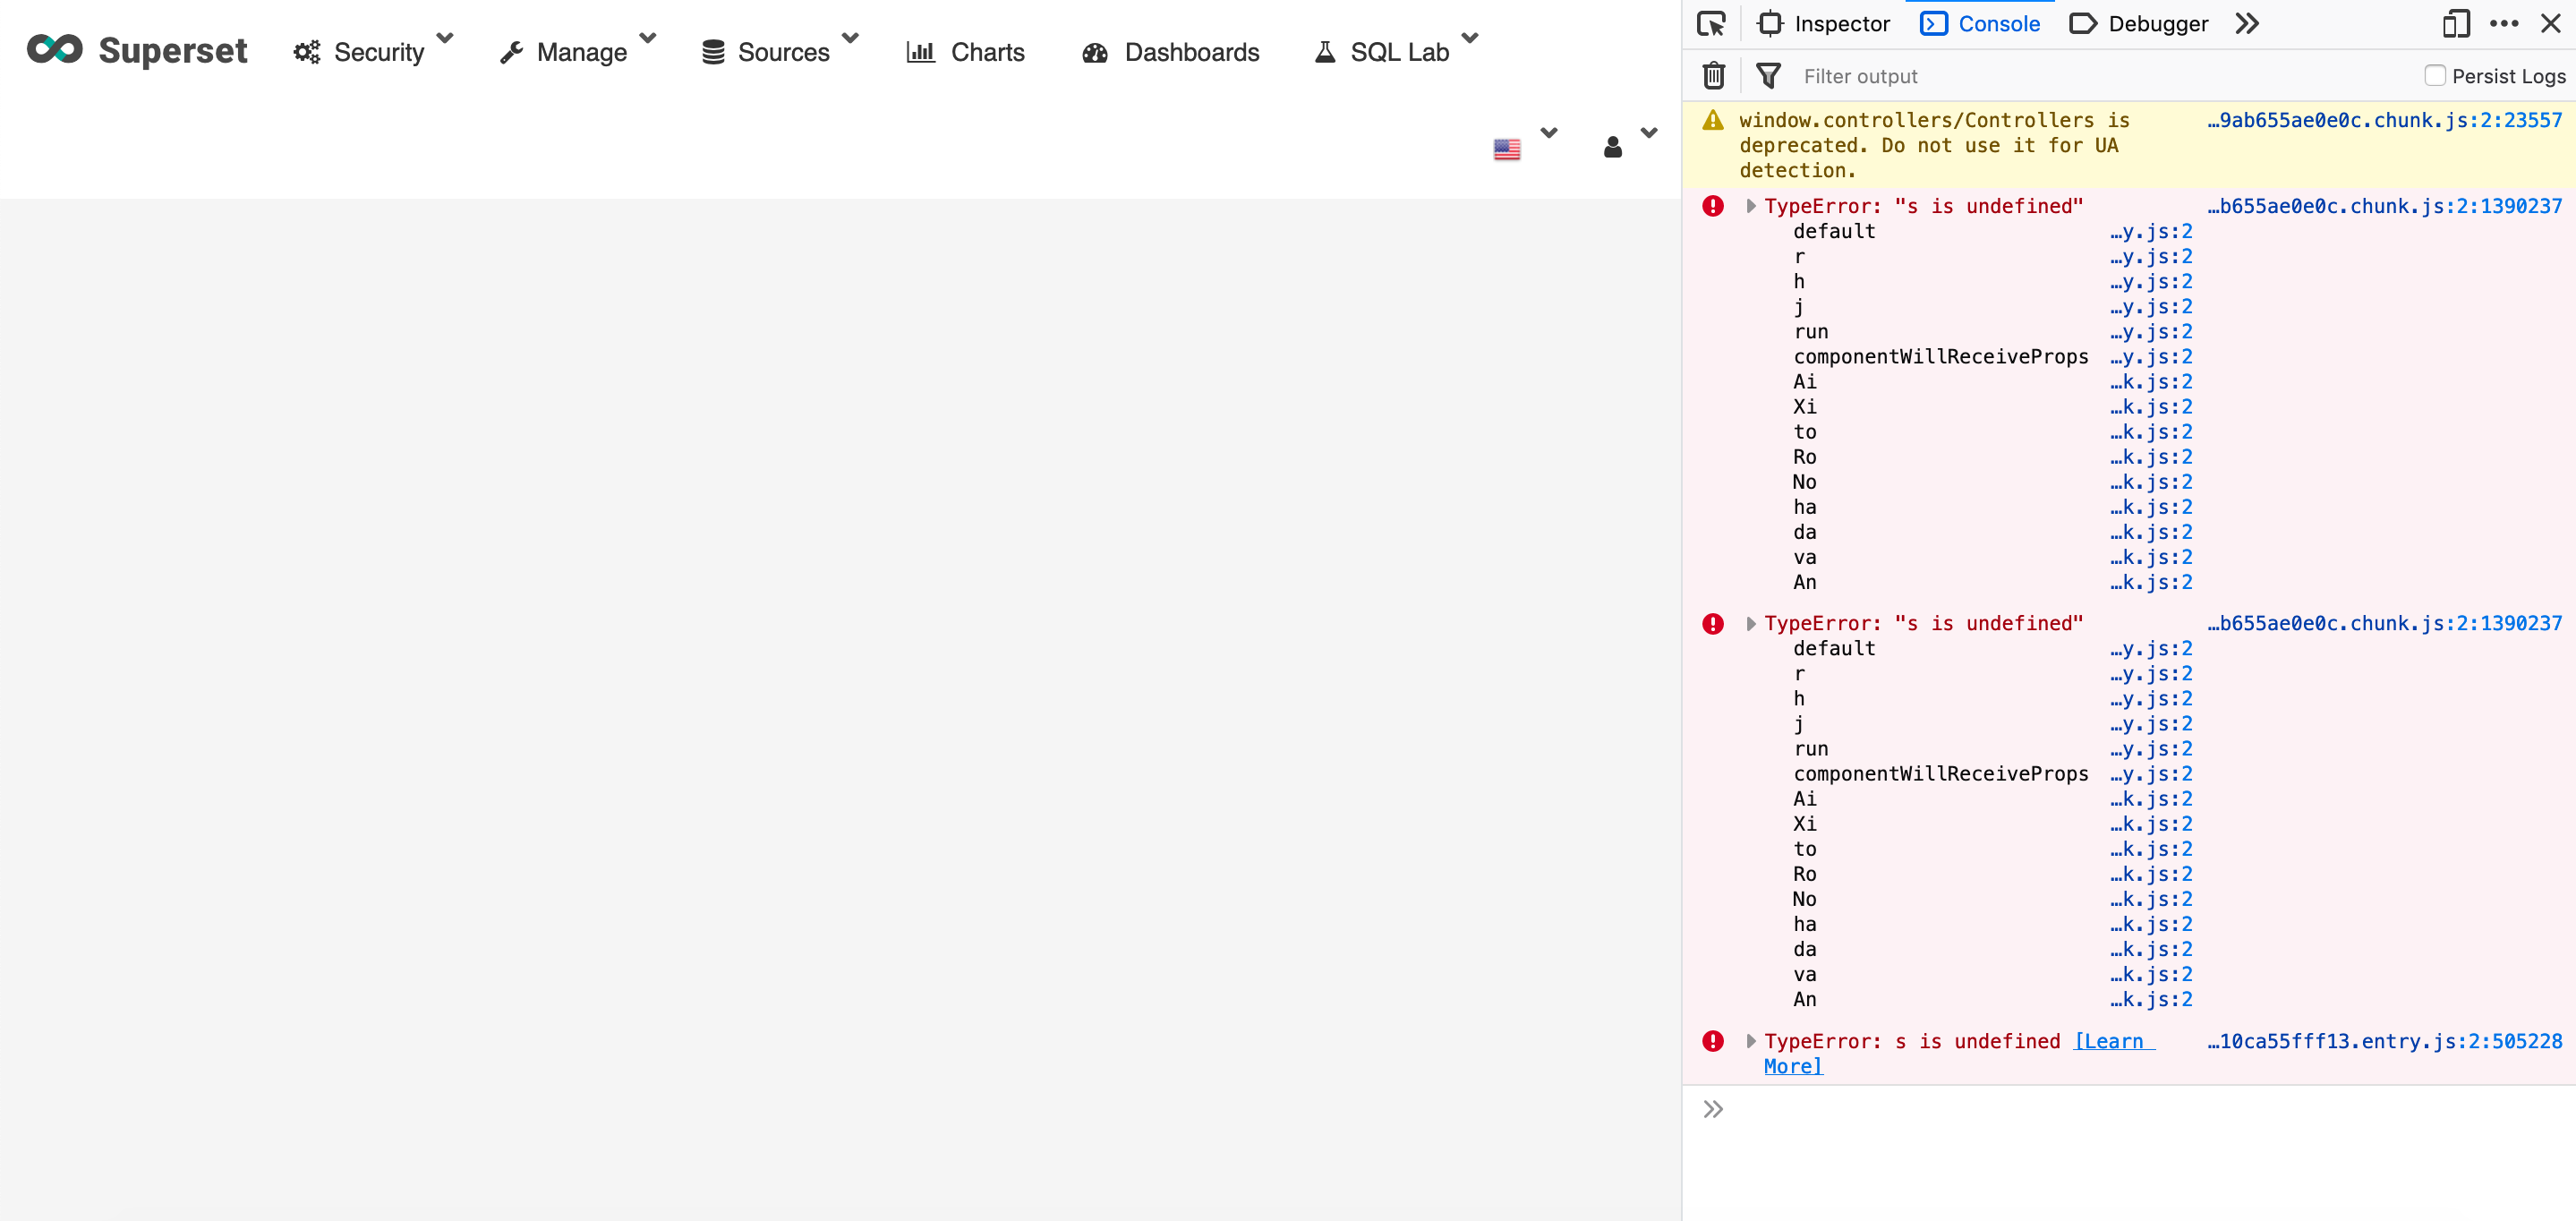Select the element picker tool in DevTools
The height and width of the screenshot is (1221, 2576).
point(1711,23)
